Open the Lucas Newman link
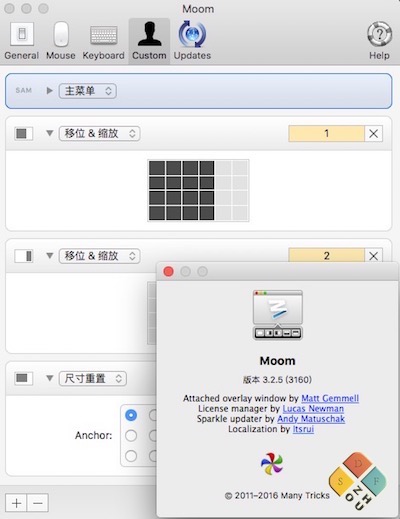Image resolution: width=400 pixels, height=519 pixels. (313, 409)
